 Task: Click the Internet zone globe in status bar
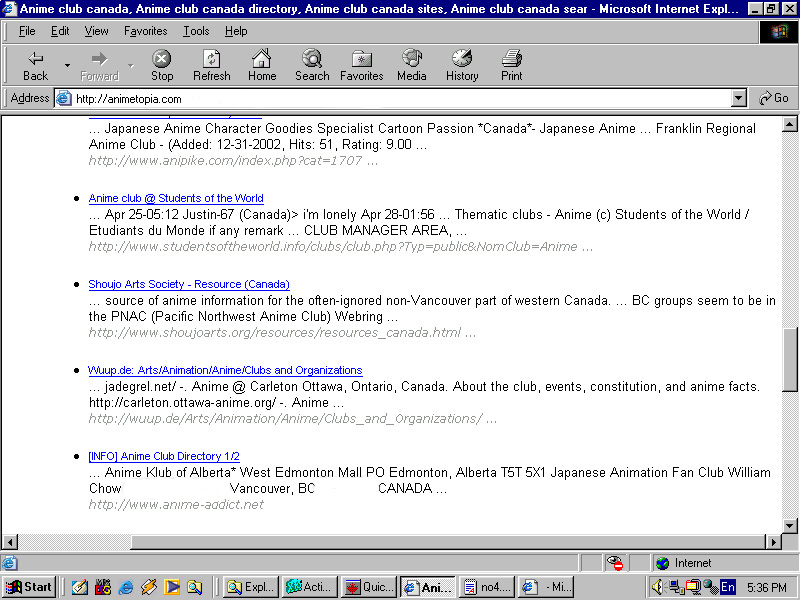pos(663,563)
